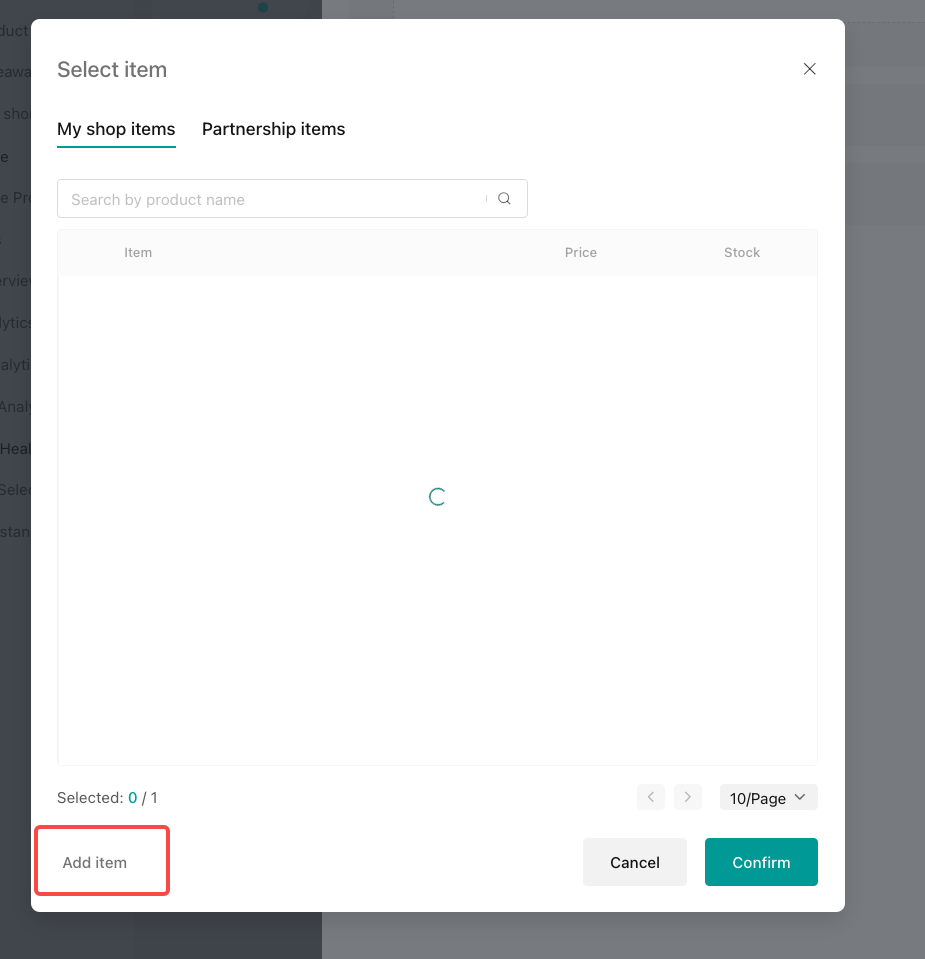Close the Select item dialog
The width and height of the screenshot is (925, 959).
pyautogui.click(x=810, y=69)
